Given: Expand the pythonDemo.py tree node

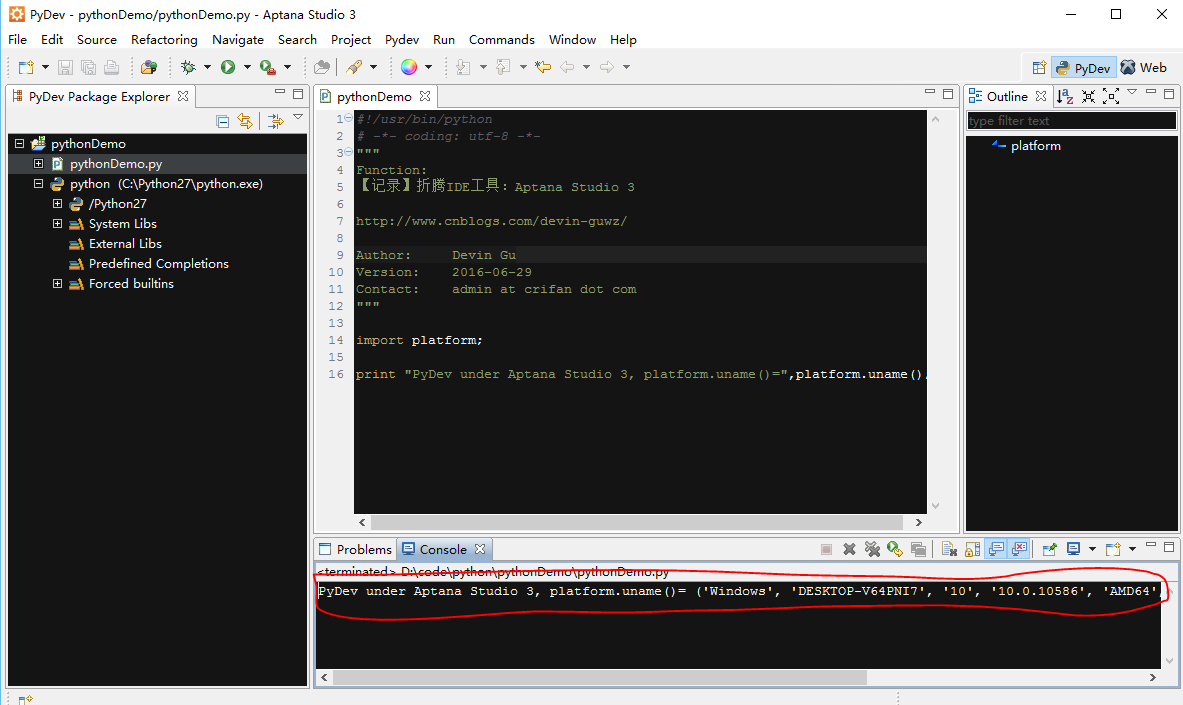Looking at the screenshot, I should click(x=38, y=163).
